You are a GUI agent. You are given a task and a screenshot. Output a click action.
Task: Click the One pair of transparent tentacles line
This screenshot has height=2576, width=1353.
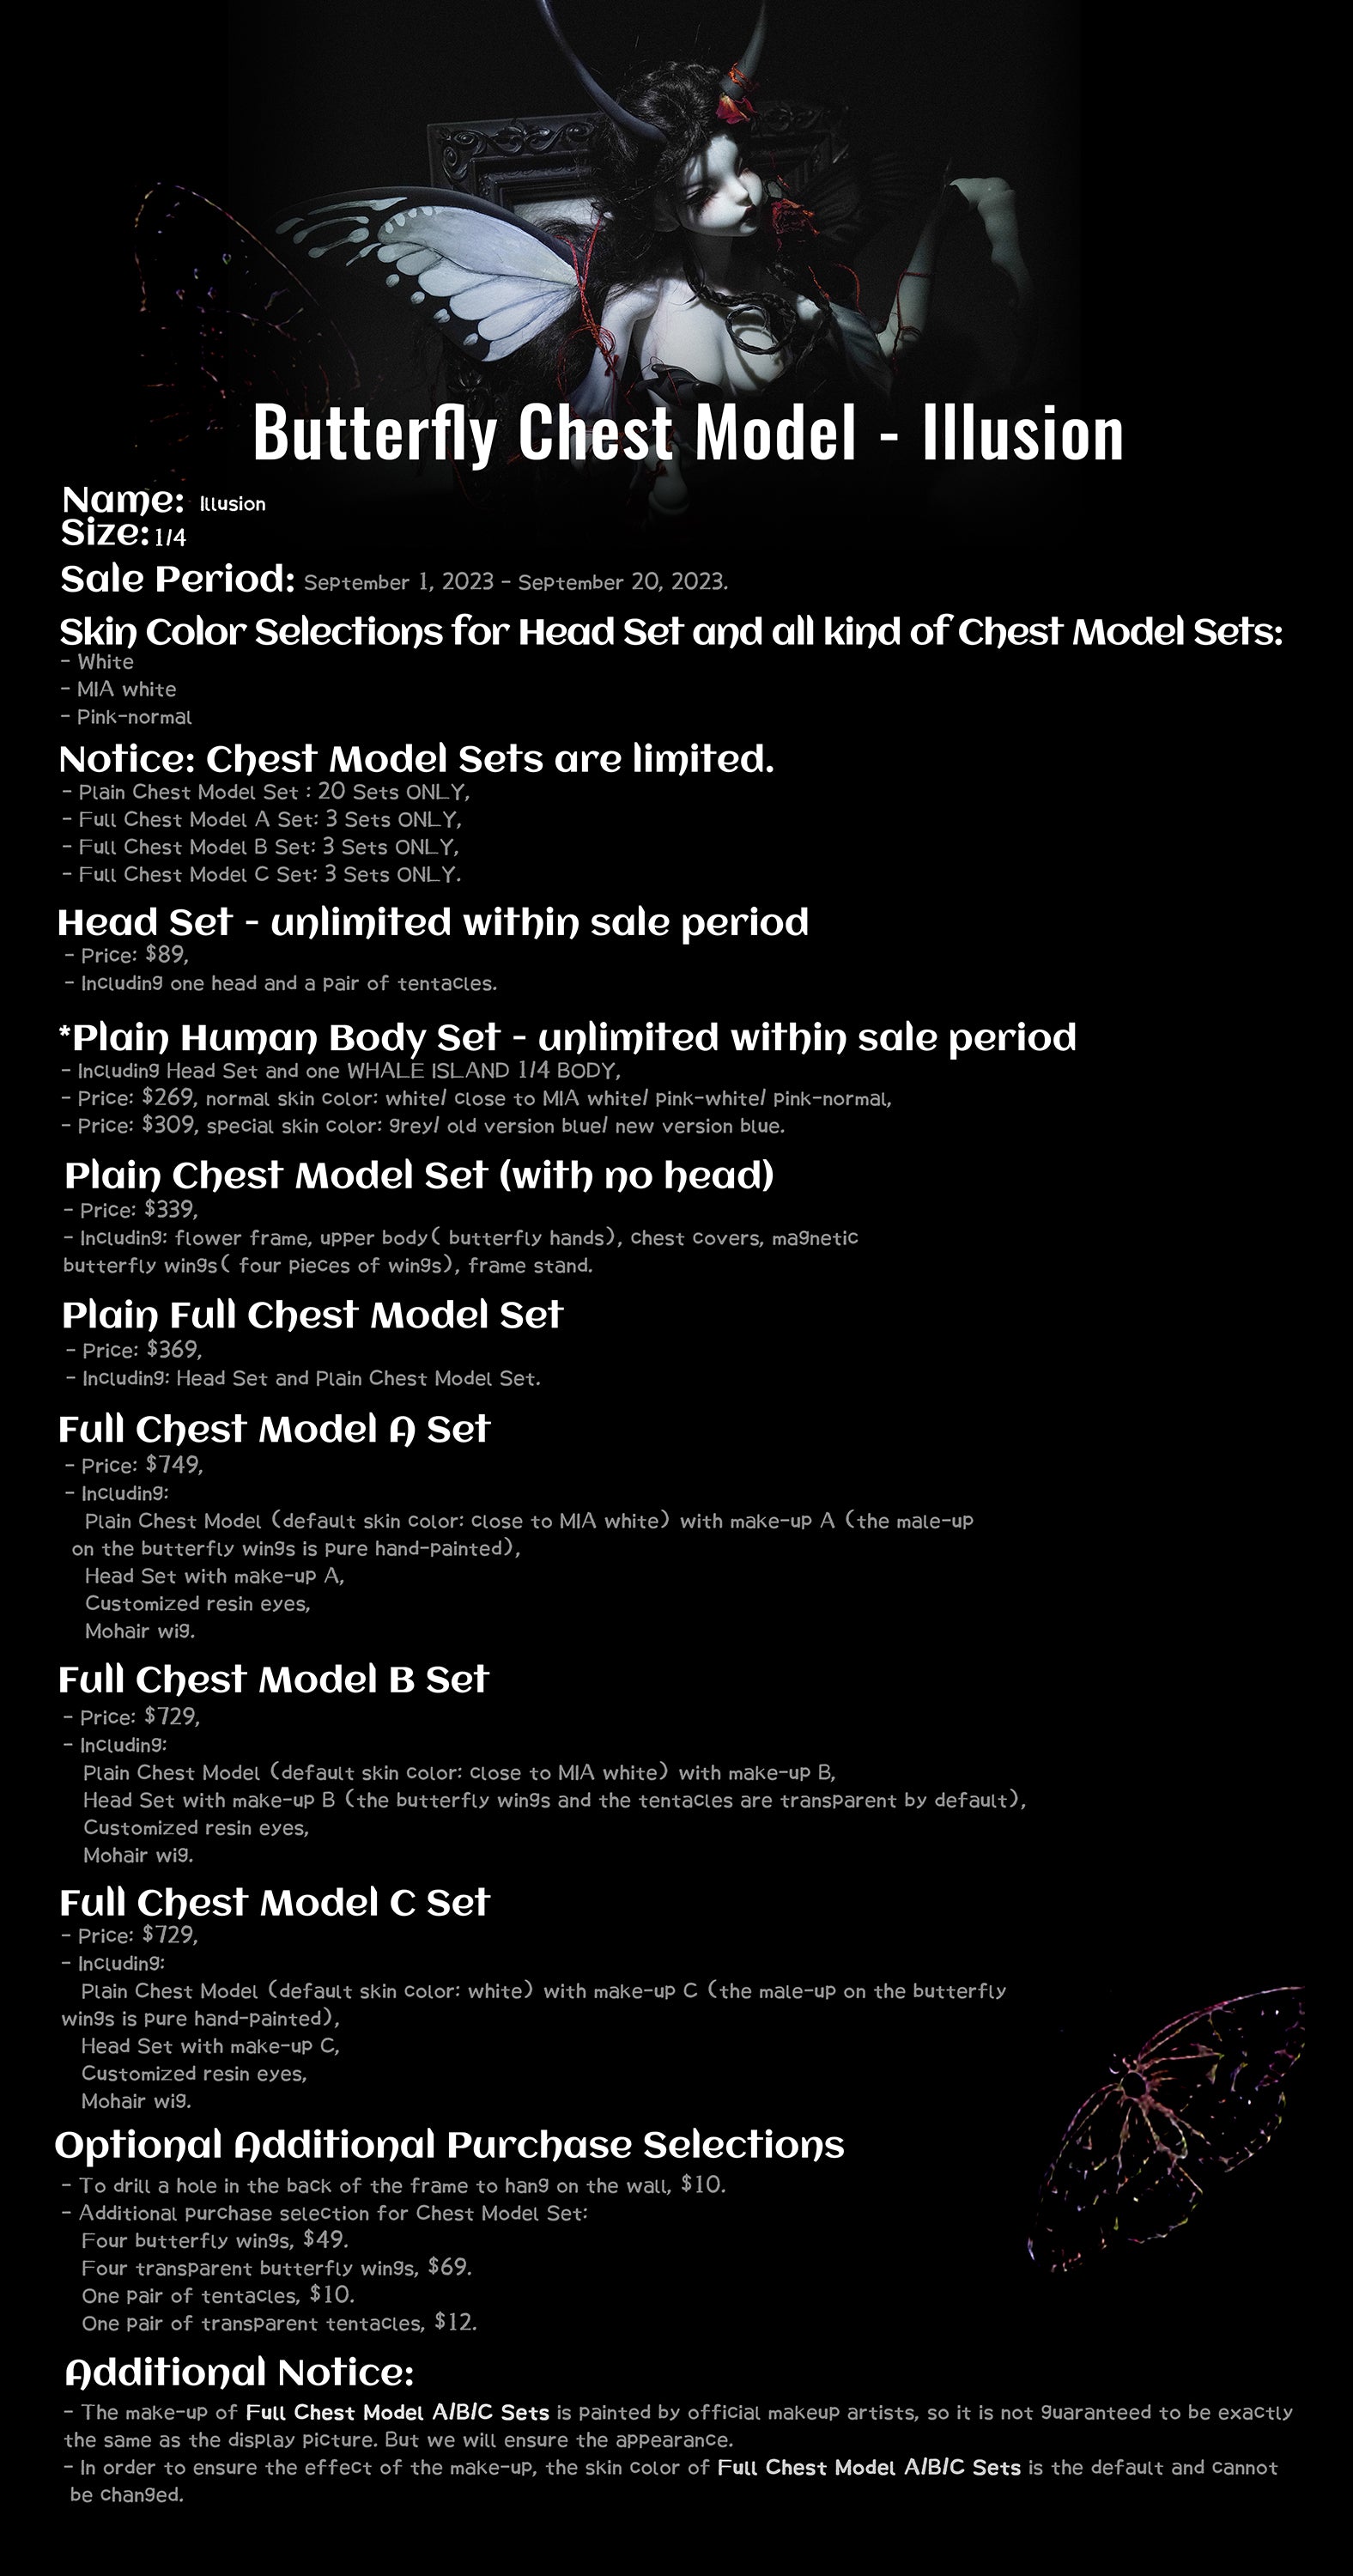point(279,2322)
